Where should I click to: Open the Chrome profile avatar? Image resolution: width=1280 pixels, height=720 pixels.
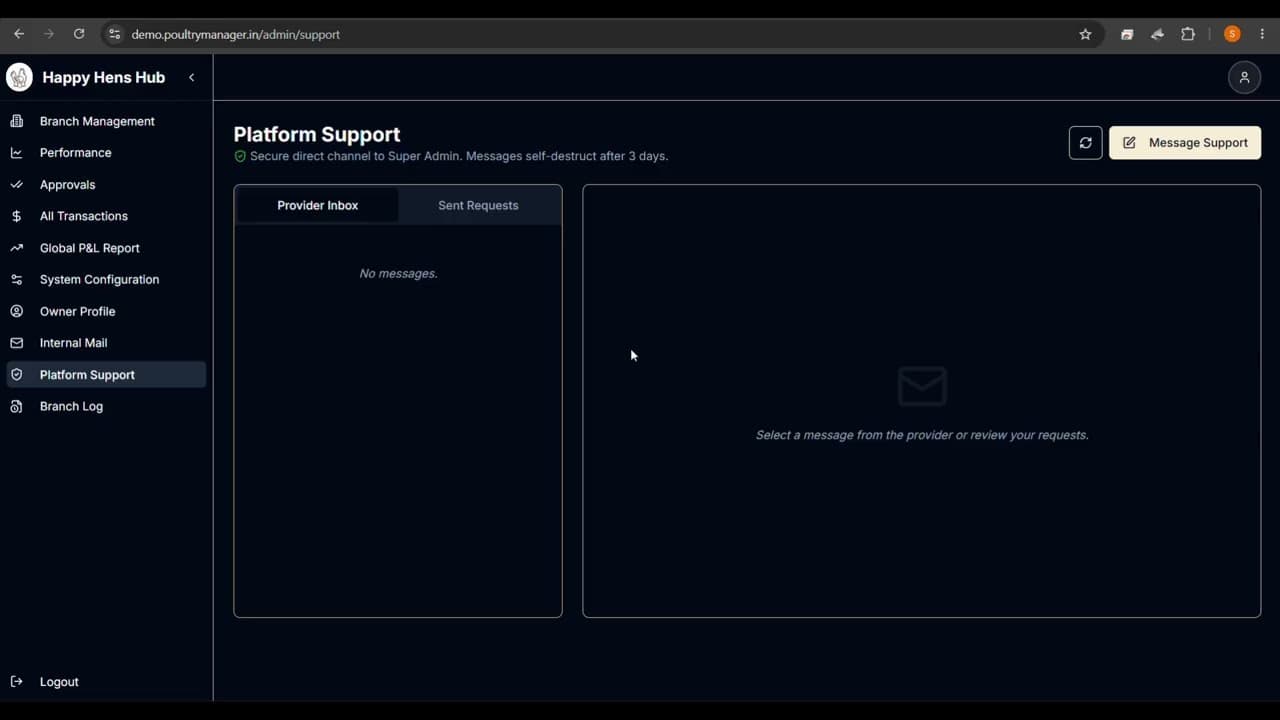(1232, 34)
